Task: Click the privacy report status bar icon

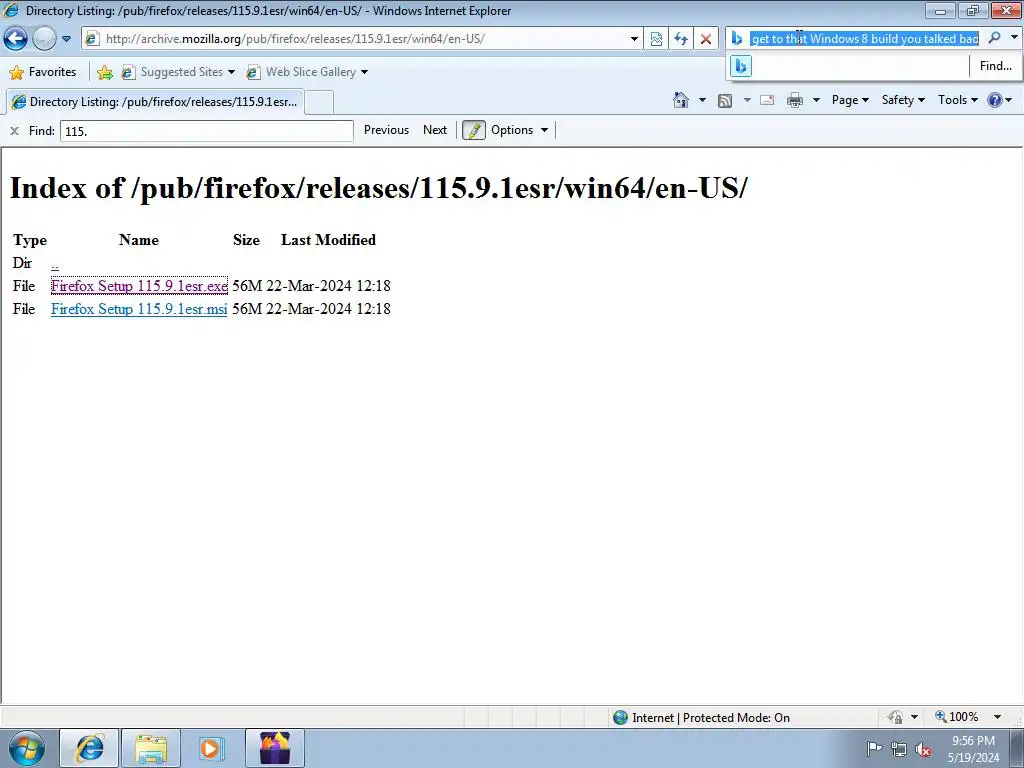Action: pyautogui.click(x=895, y=717)
